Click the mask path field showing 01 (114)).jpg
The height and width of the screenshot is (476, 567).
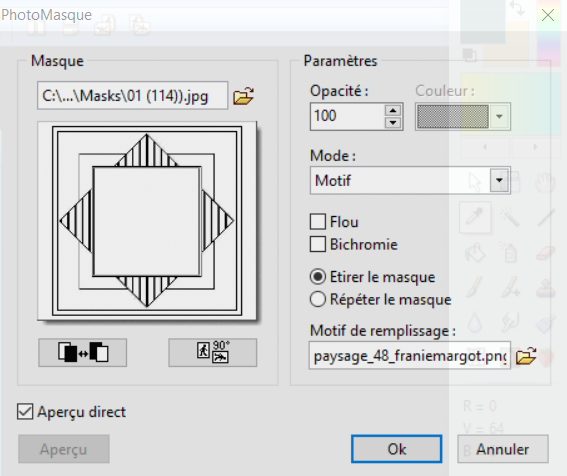(133, 96)
